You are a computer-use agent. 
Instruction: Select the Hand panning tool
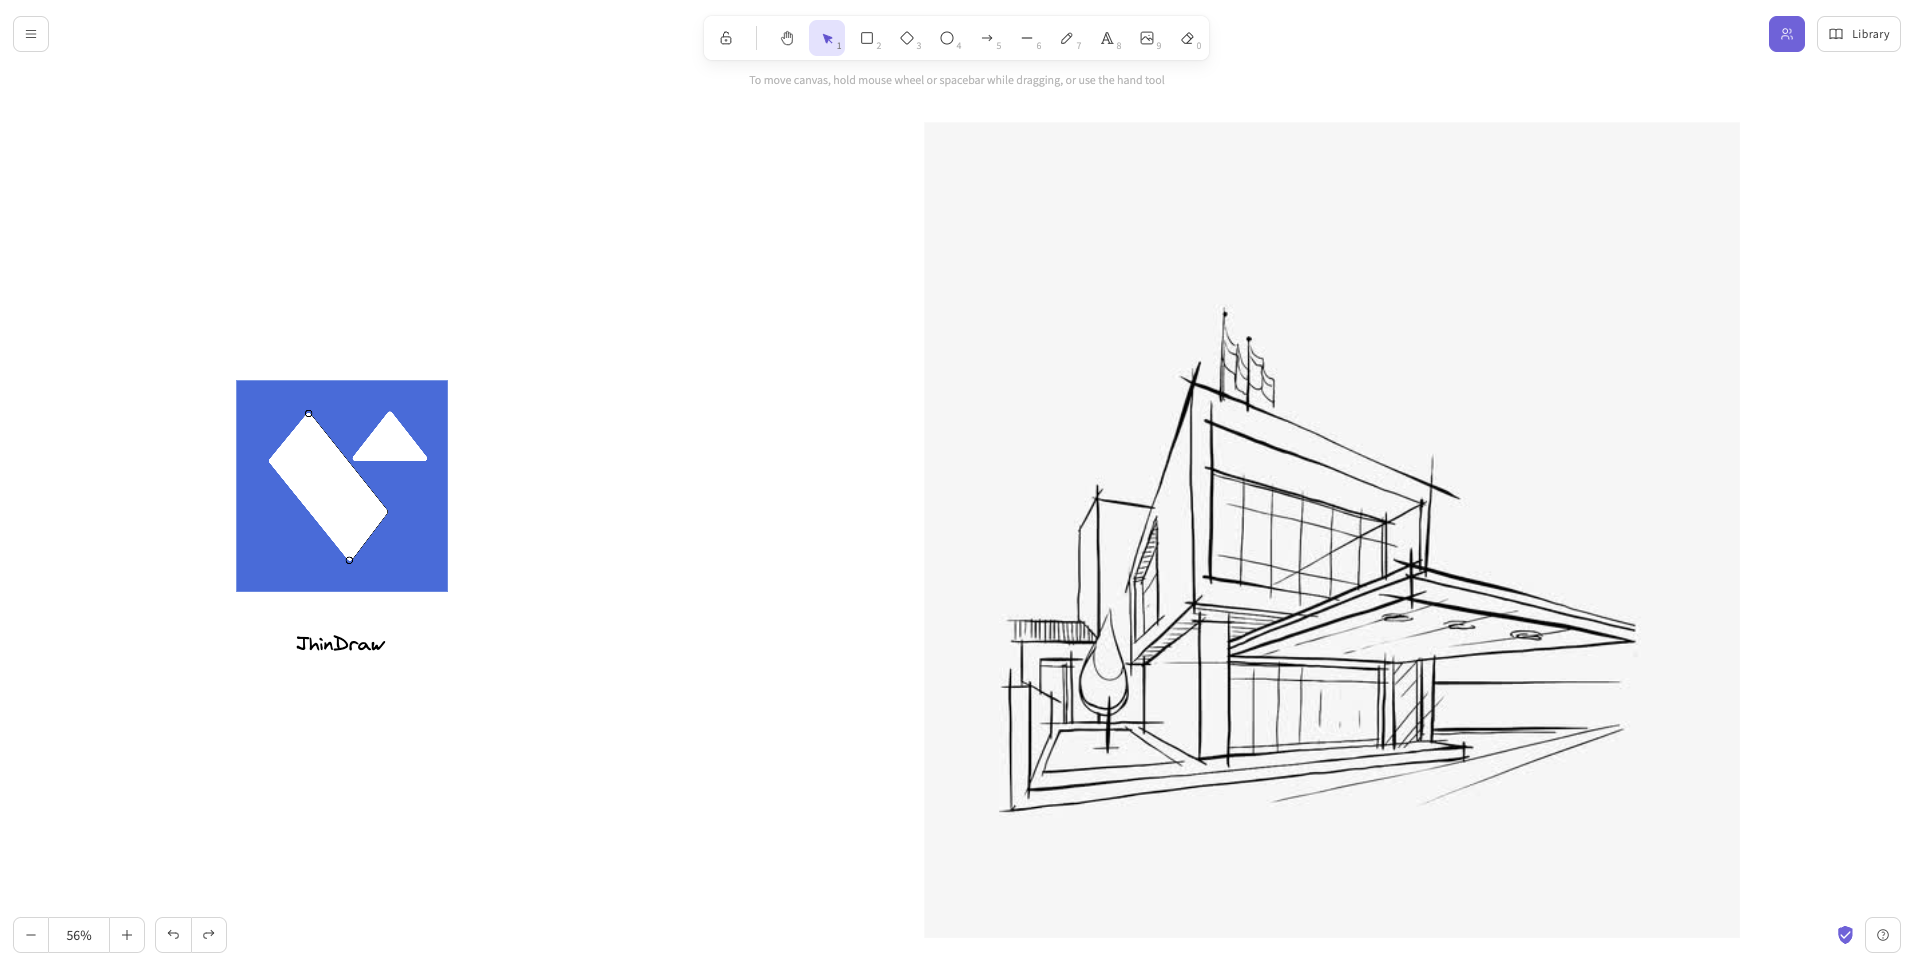(x=787, y=38)
